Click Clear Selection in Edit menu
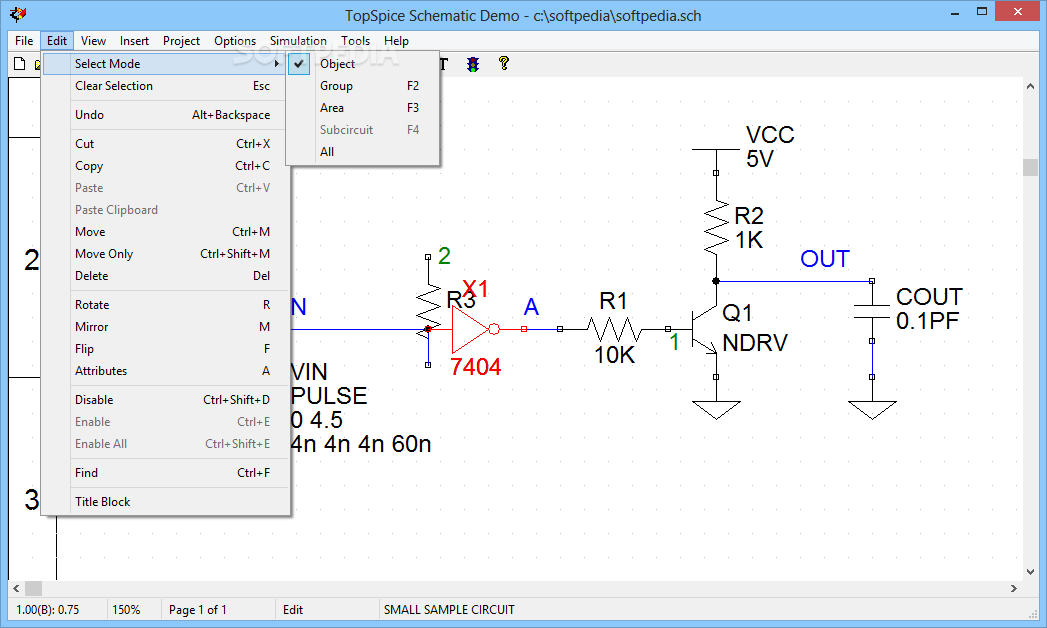1047x628 pixels. [x=166, y=86]
